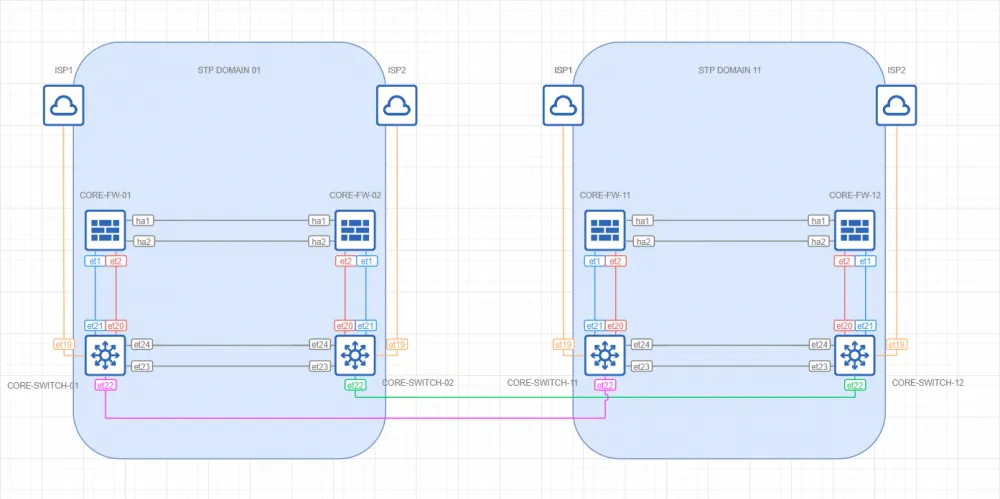Screen dimensions: 1000x499
Task: Select the ha2 port label on CORE-FW-12
Action: [818, 242]
